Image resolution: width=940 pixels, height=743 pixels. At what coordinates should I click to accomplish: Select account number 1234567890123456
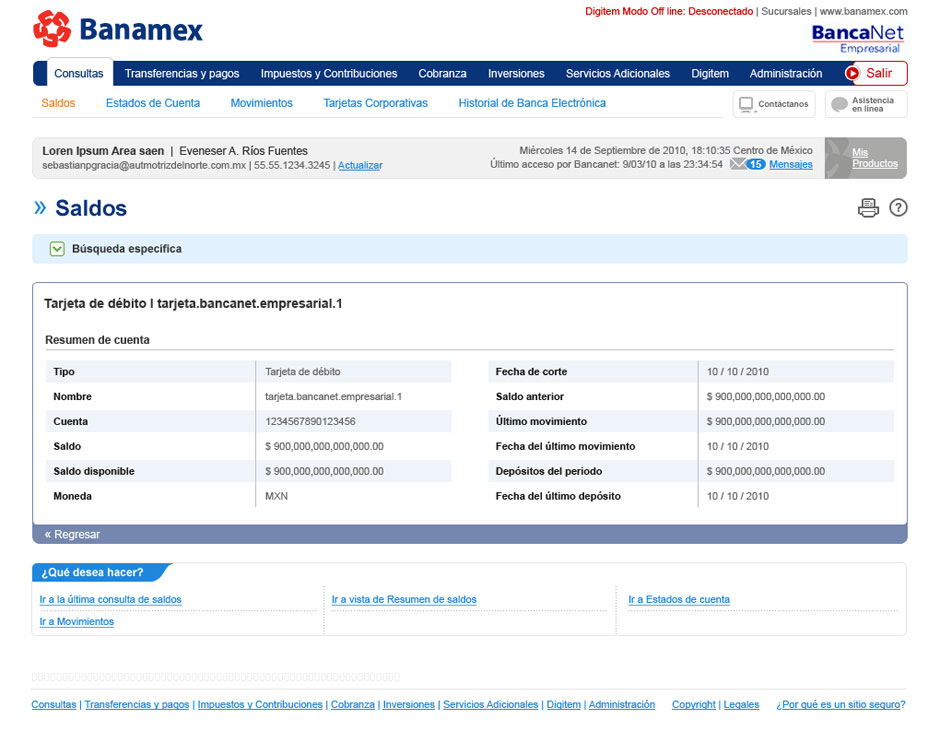(x=310, y=422)
